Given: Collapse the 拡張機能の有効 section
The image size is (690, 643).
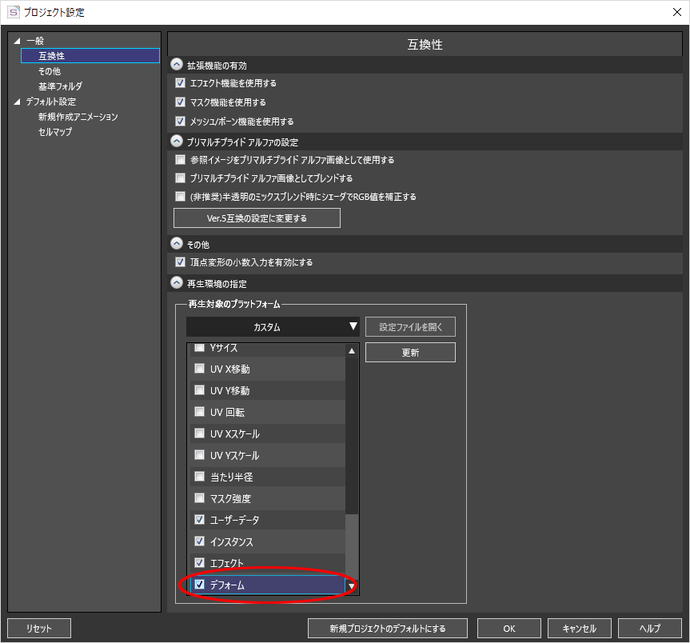Looking at the screenshot, I should point(176,65).
